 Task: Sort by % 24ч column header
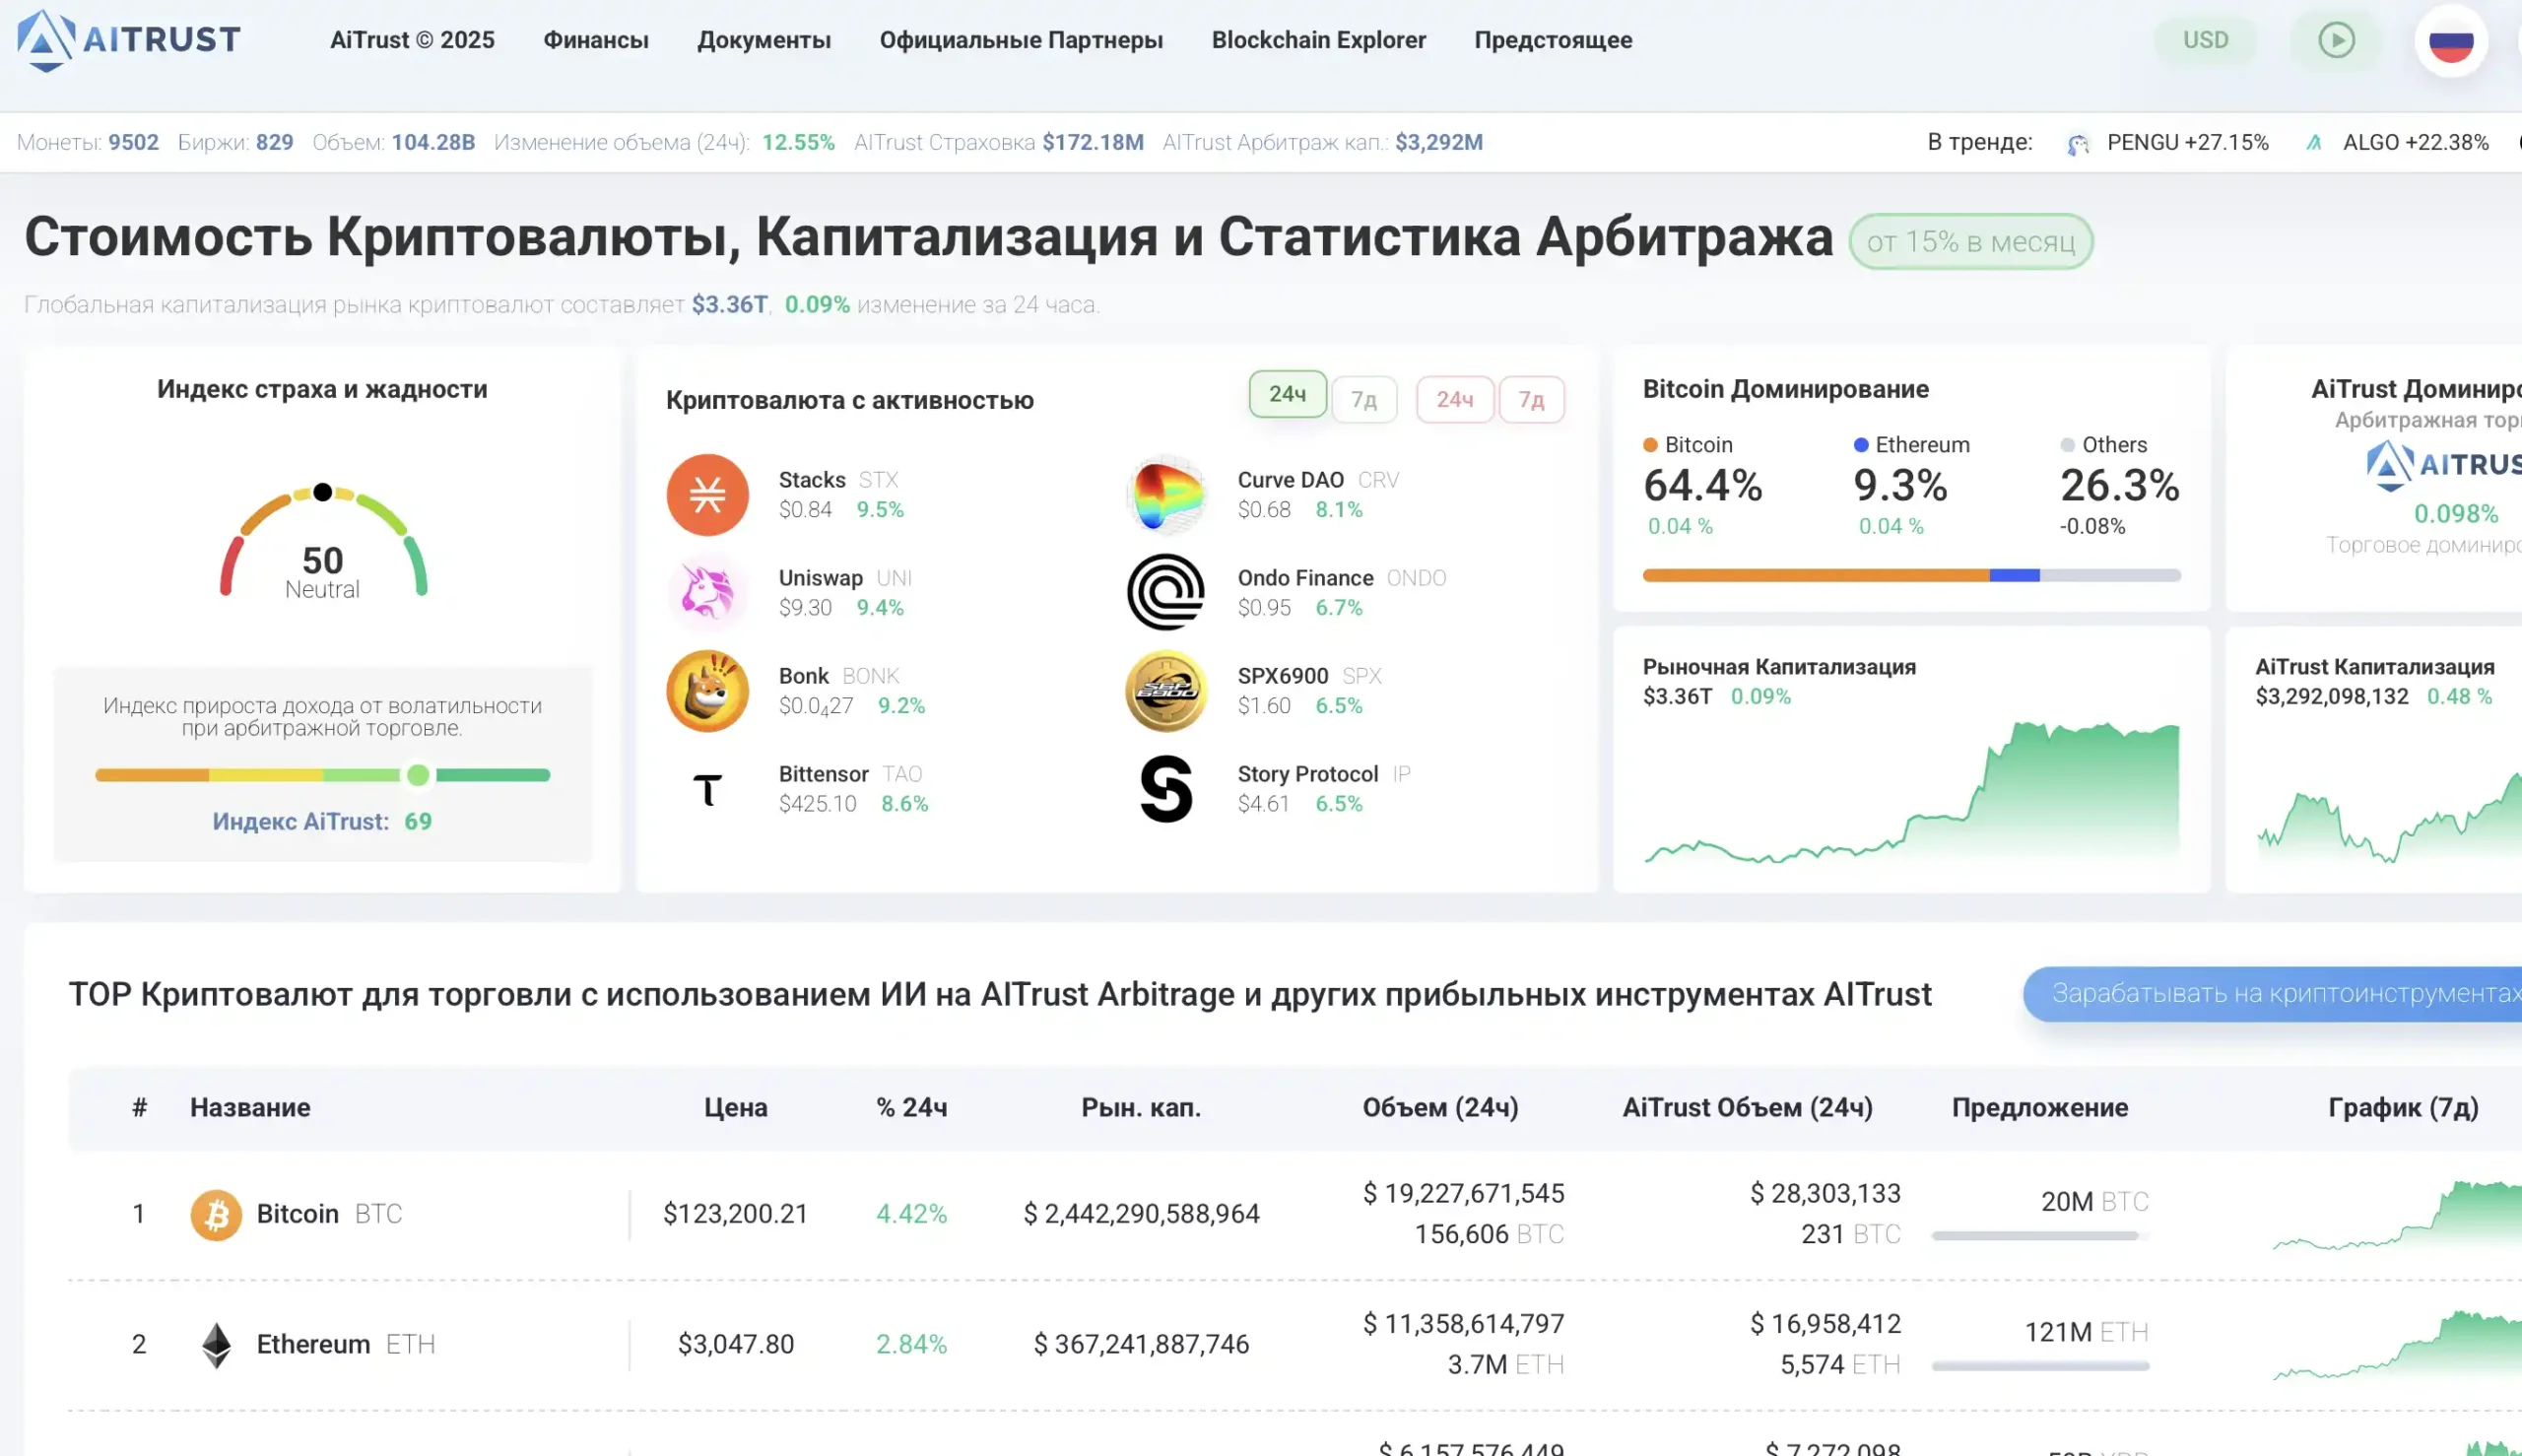(x=911, y=1108)
